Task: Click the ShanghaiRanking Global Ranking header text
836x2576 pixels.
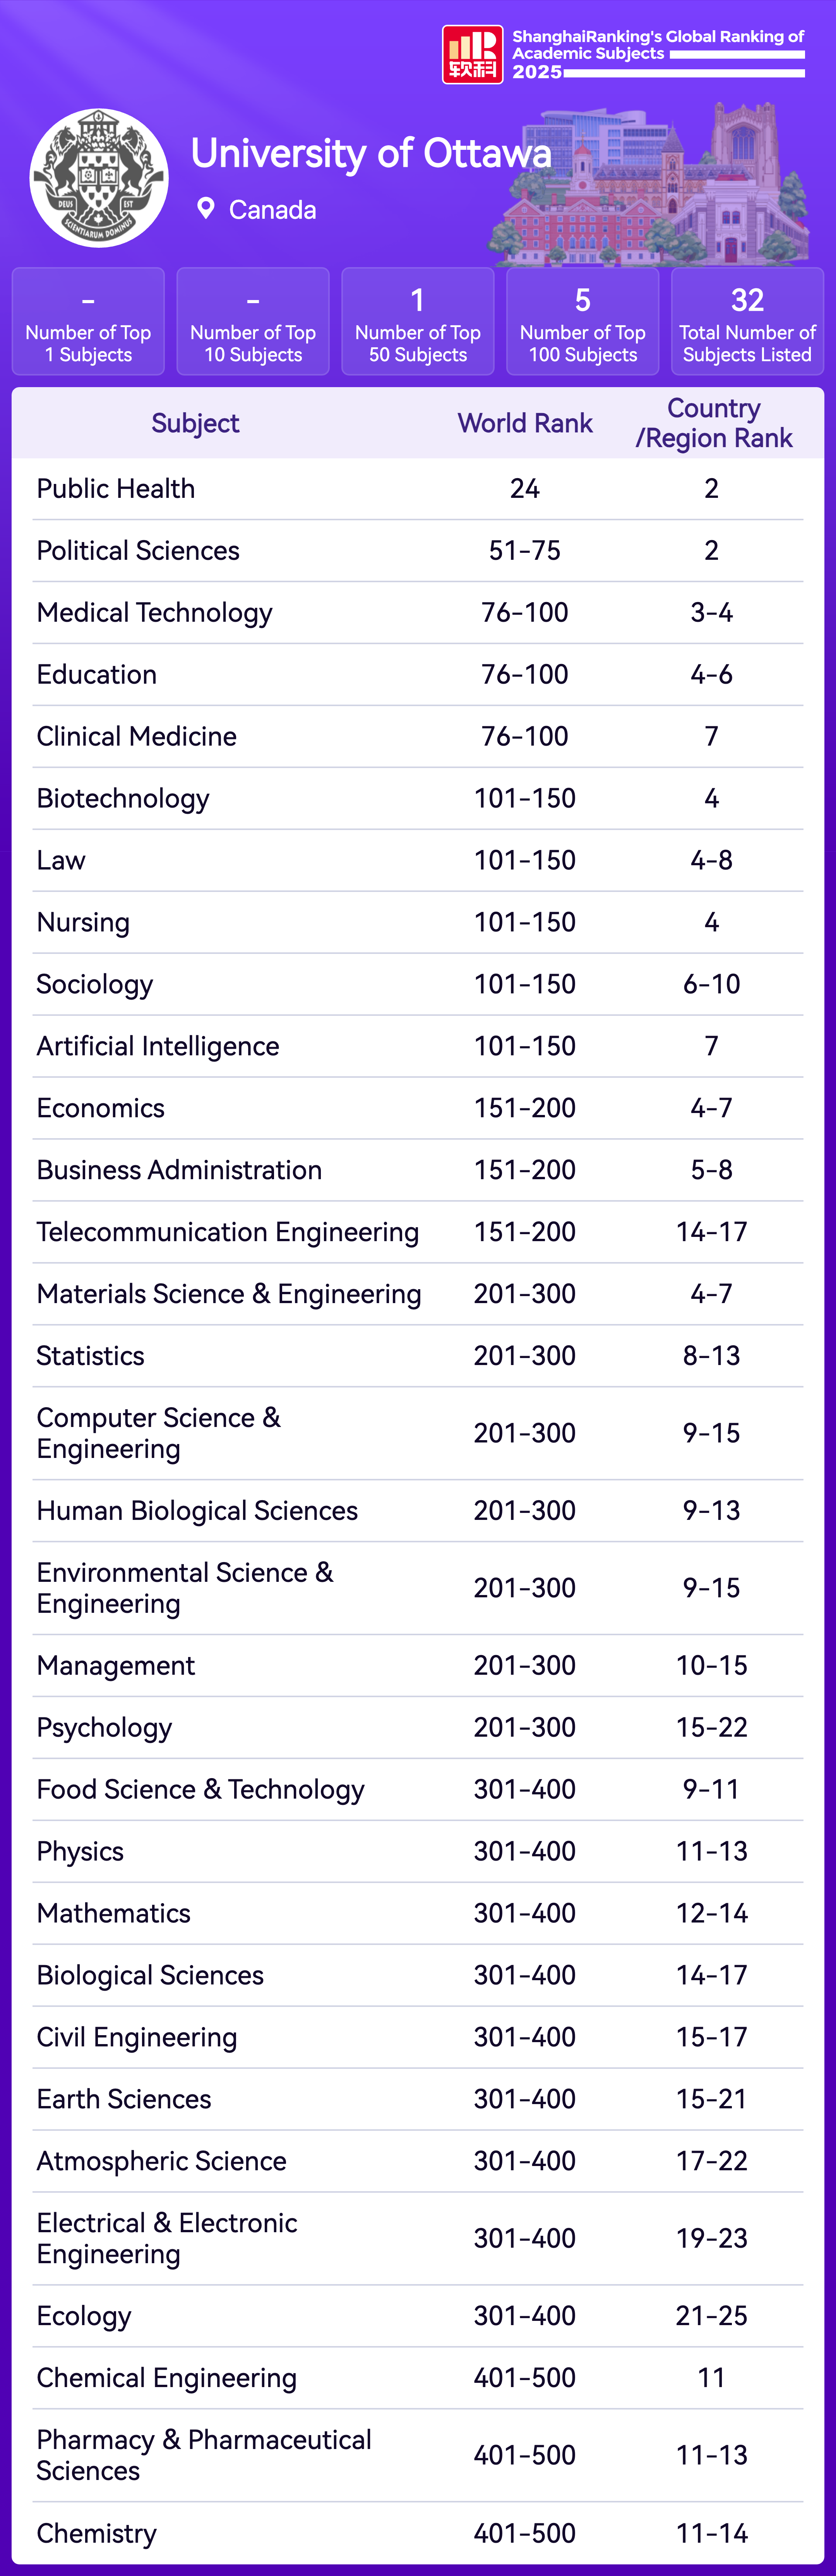Action: (657, 45)
